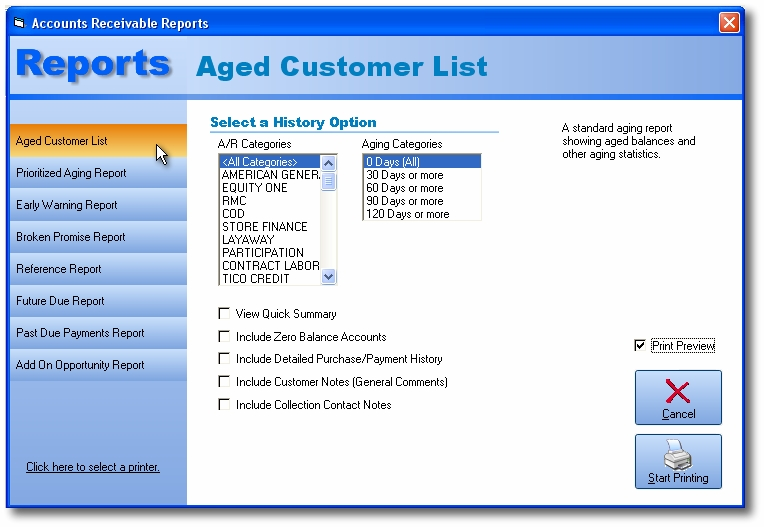Open the Prioritized Aging Report tab
The image size is (764, 527).
pyautogui.click(x=71, y=173)
